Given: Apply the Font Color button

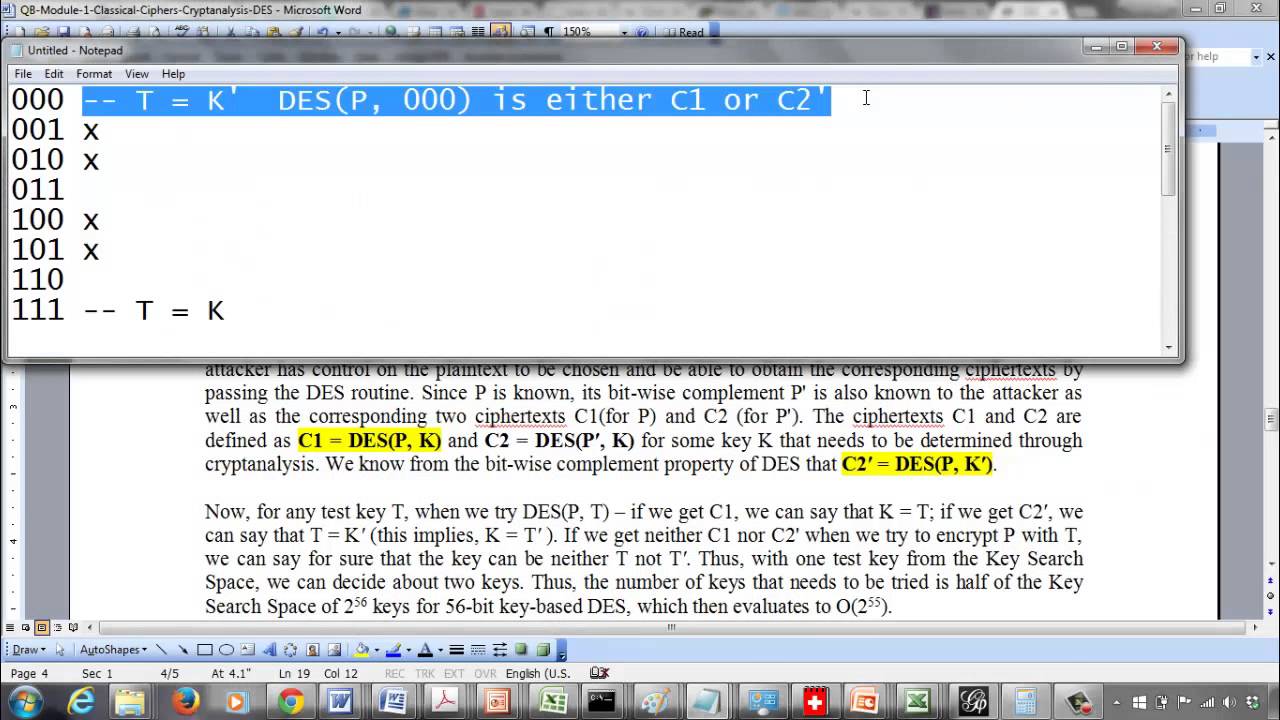Looking at the screenshot, I should [x=425, y=650].
